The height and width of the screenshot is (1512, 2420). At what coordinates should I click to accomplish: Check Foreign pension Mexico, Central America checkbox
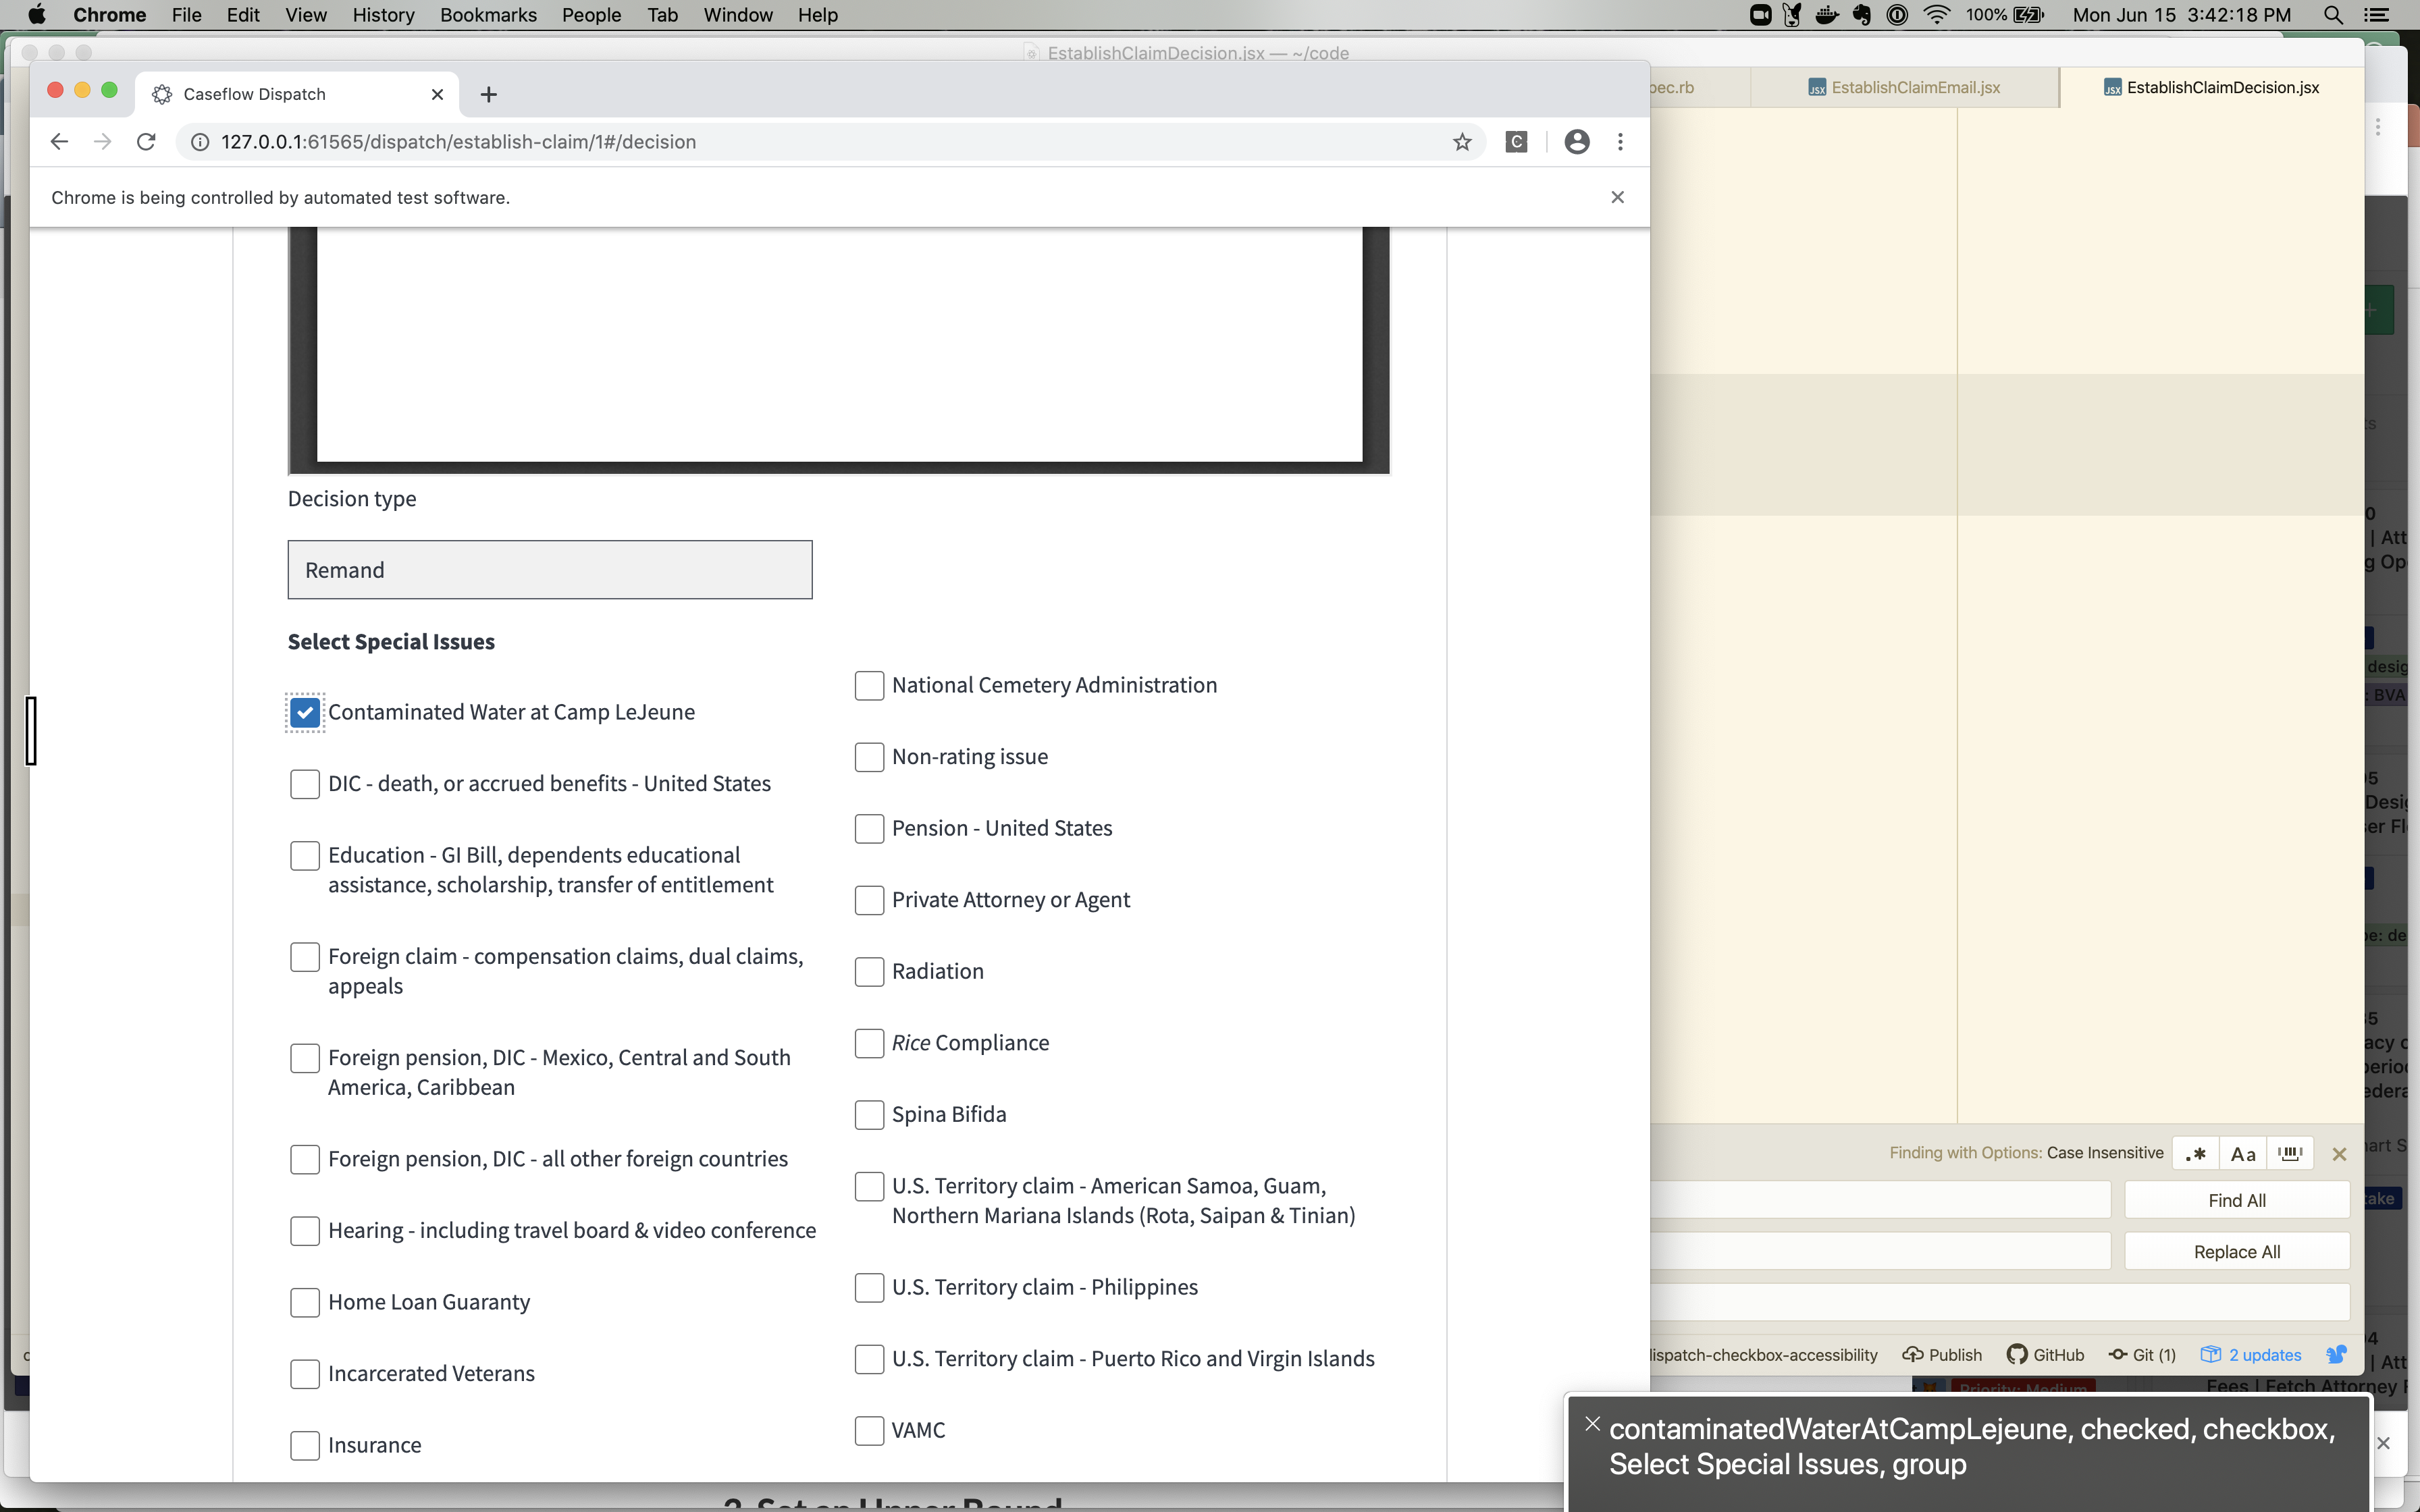click(x=305, y=1058)
